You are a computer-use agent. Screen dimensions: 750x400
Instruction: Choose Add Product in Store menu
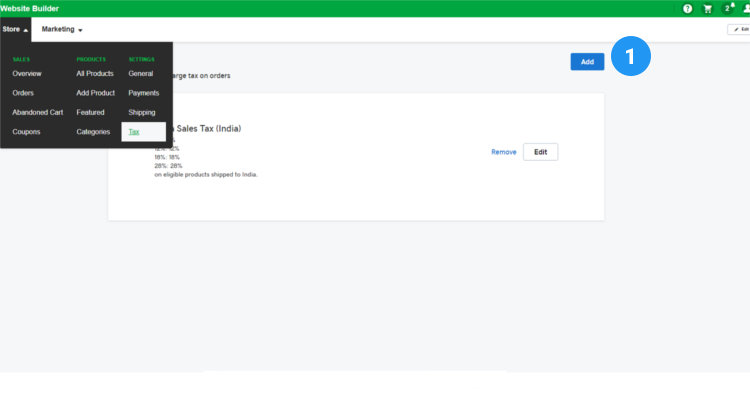point(95,93)
